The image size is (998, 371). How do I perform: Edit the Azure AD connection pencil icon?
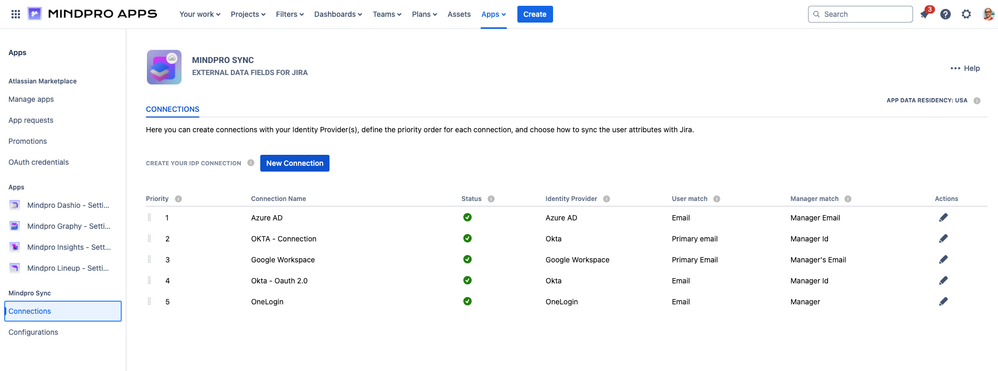point(943,217)
